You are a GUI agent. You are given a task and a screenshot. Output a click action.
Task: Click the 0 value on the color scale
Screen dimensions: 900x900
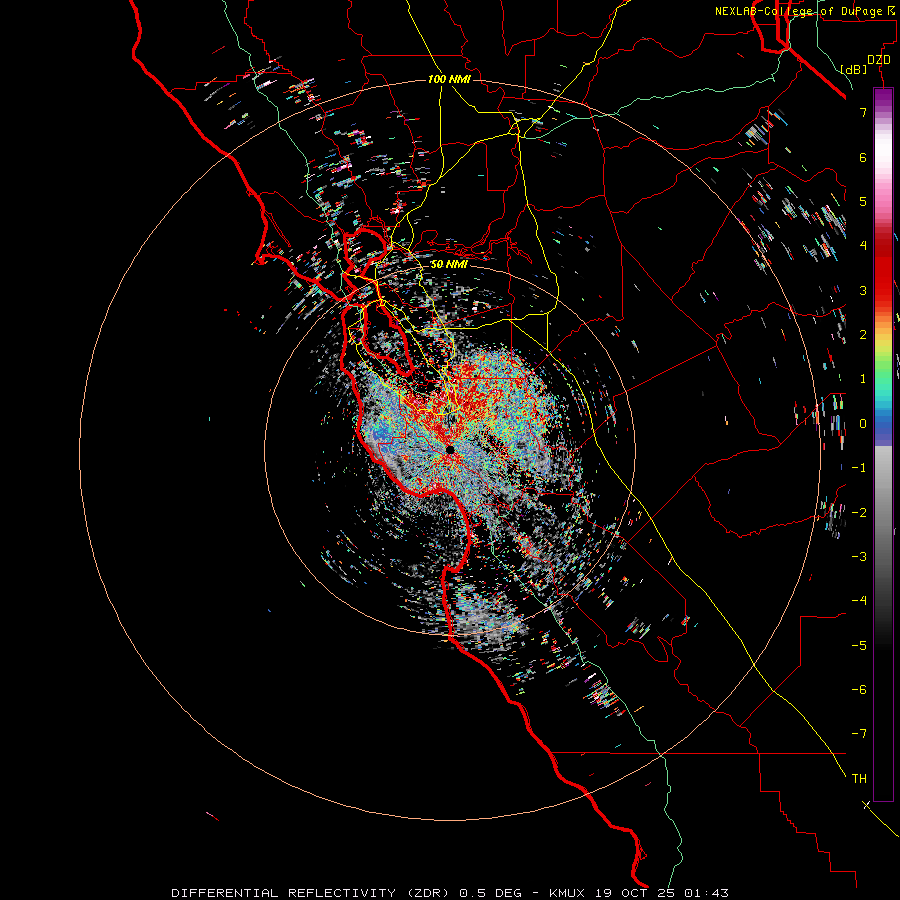pyautogui.click(x=863, y=424)
